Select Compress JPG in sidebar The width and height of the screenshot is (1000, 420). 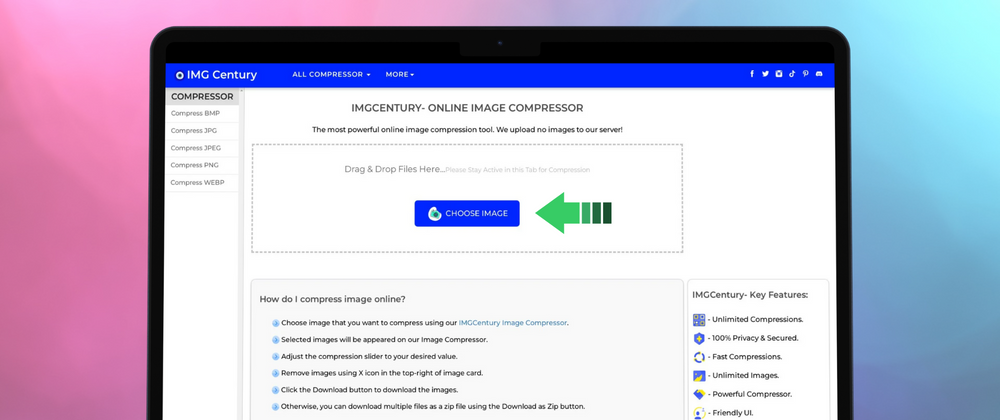coord(202,131)
